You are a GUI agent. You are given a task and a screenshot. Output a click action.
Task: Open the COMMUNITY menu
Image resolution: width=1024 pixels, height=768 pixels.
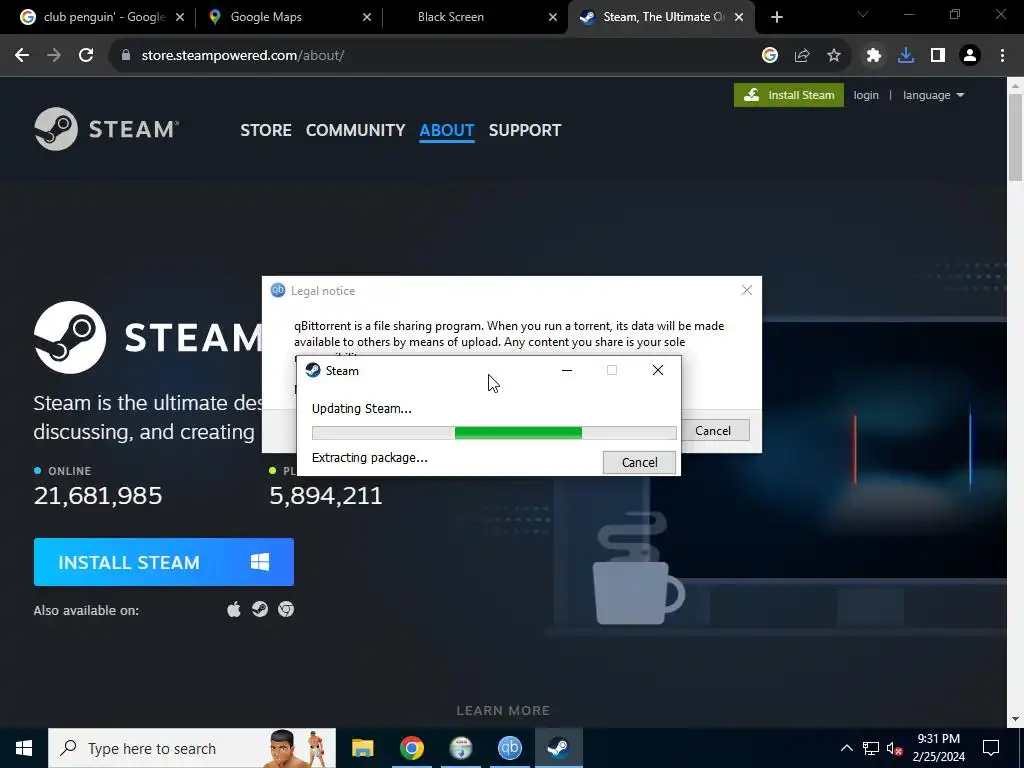point(355,130)
